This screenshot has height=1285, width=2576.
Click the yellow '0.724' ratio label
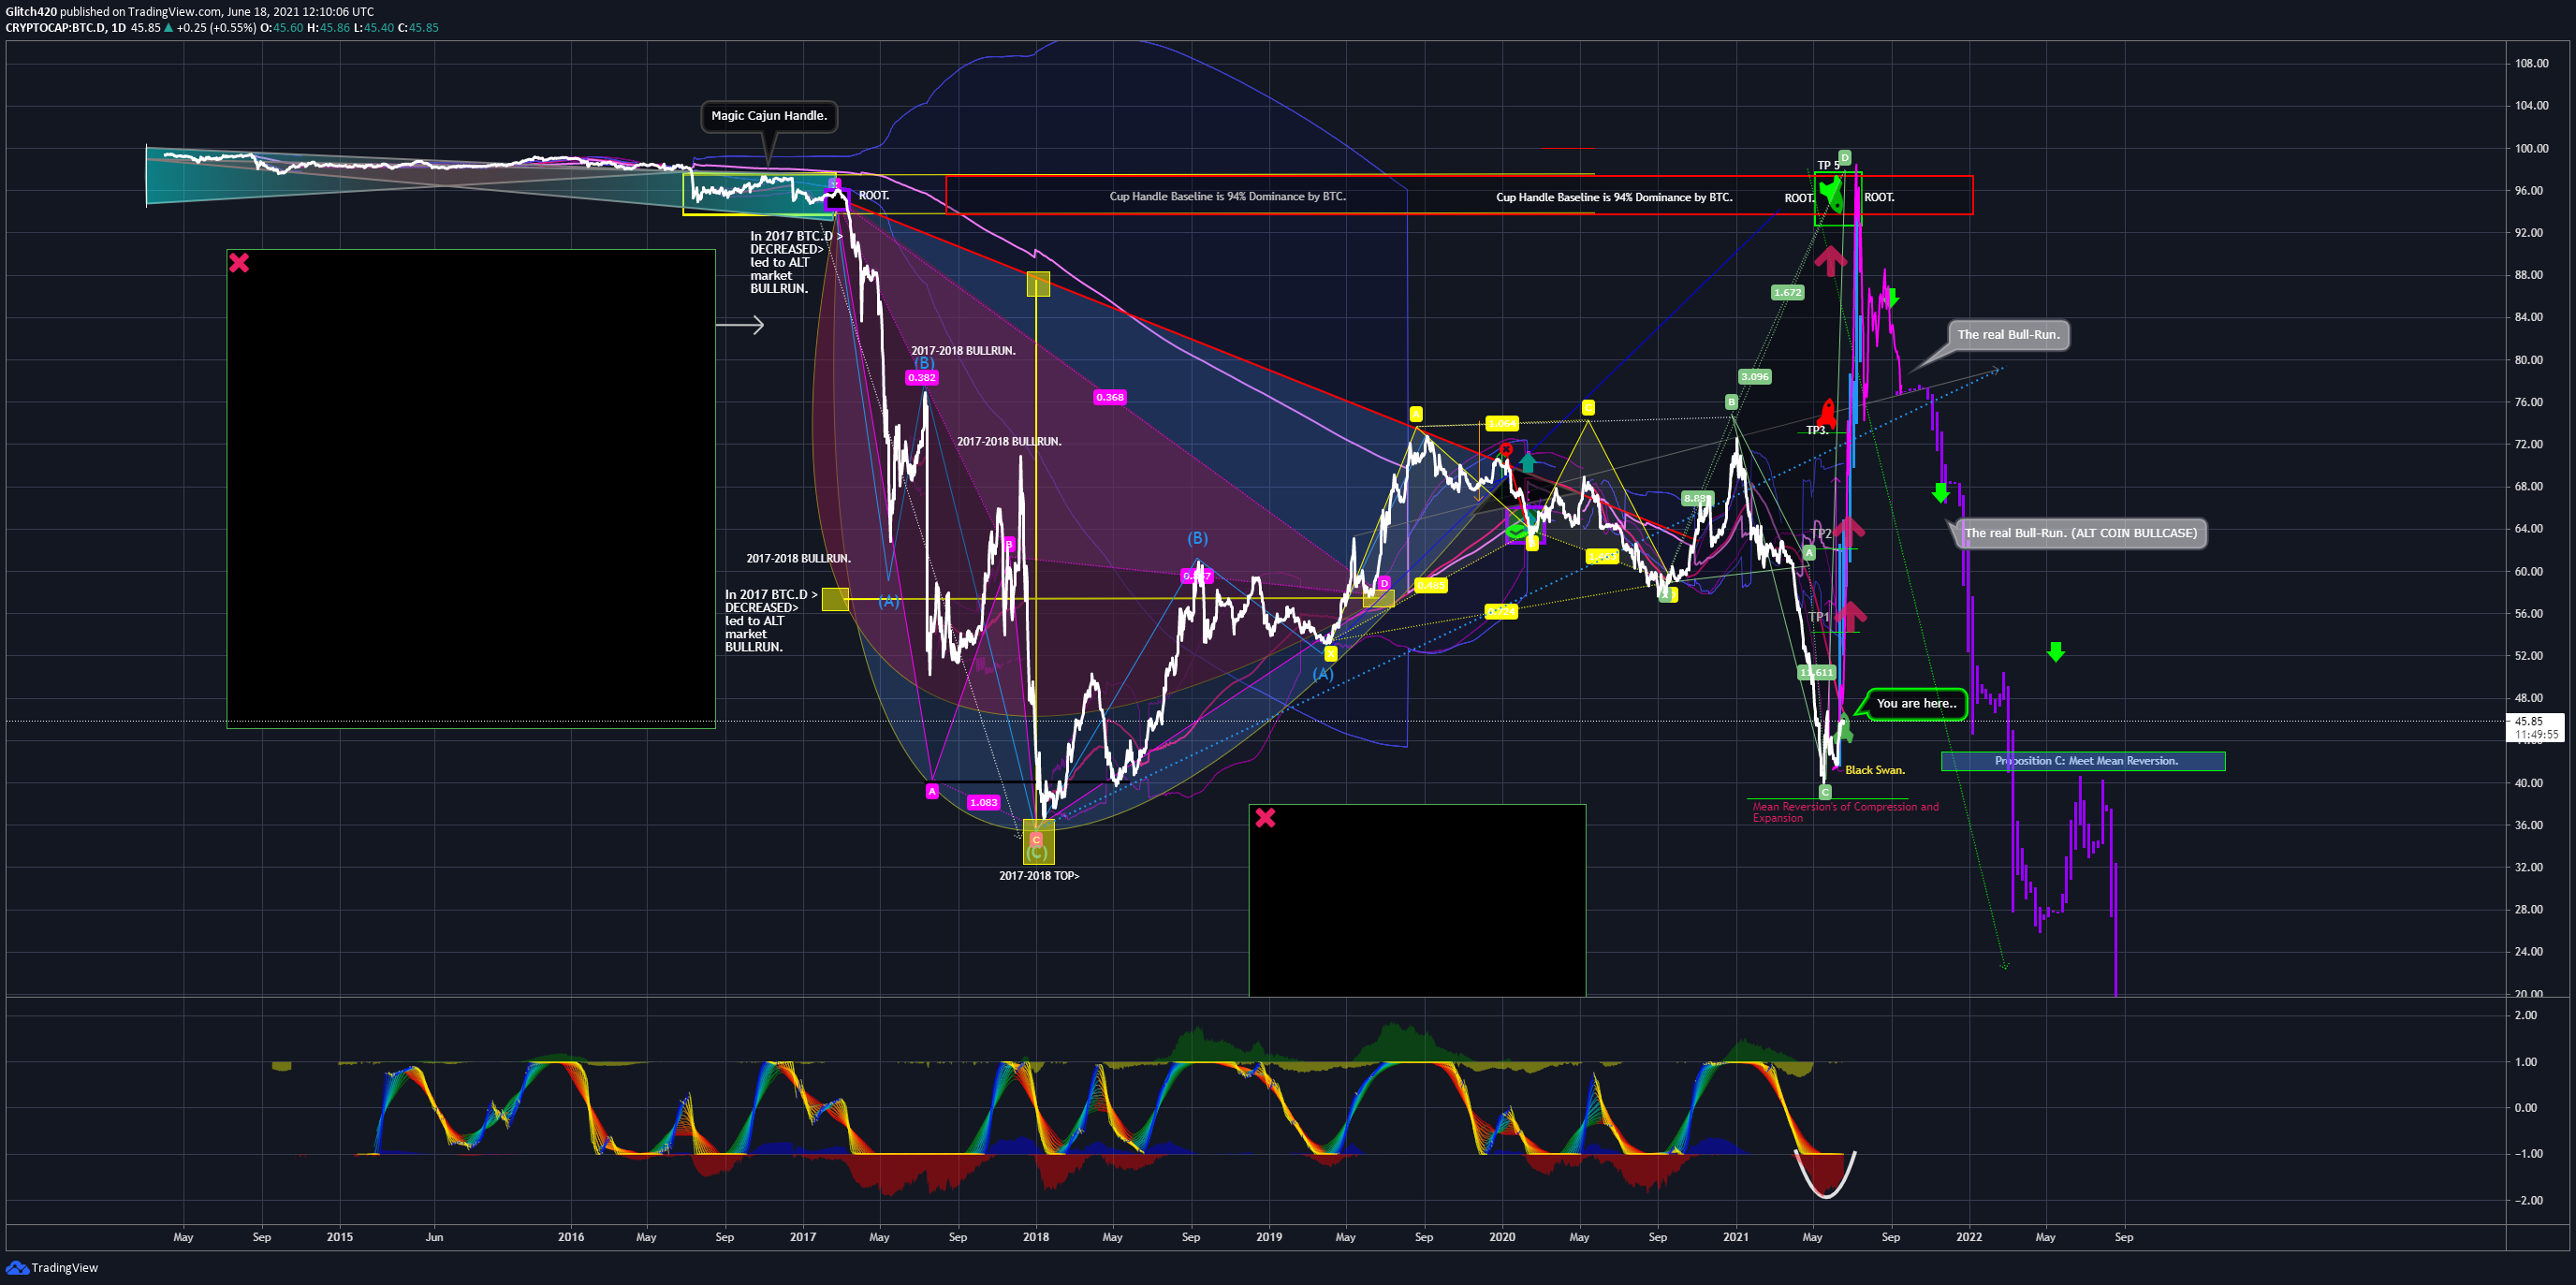coord(1500,611)
